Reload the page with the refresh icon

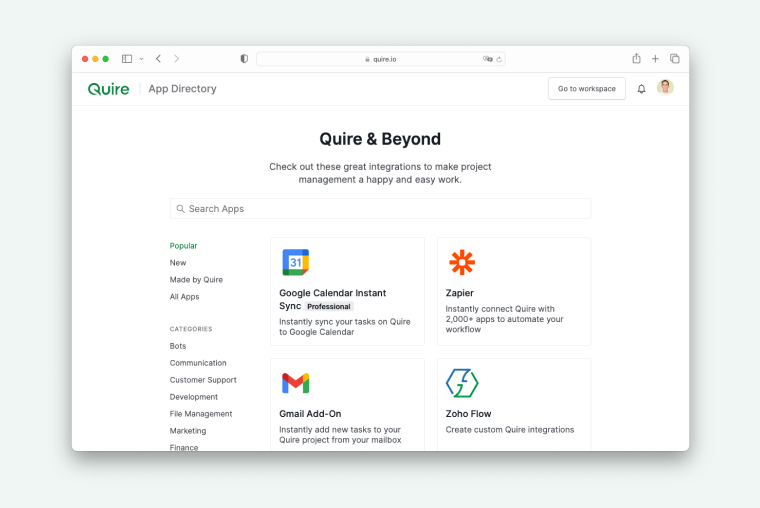tap(499, 59)
